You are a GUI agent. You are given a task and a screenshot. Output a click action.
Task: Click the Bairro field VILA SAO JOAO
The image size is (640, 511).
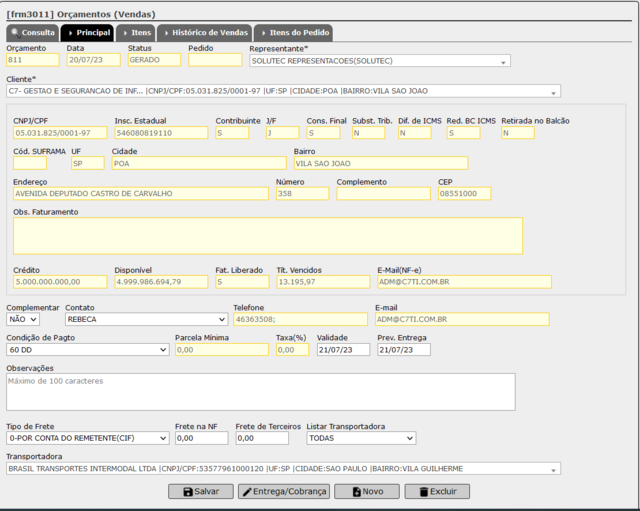coord(381,163)
